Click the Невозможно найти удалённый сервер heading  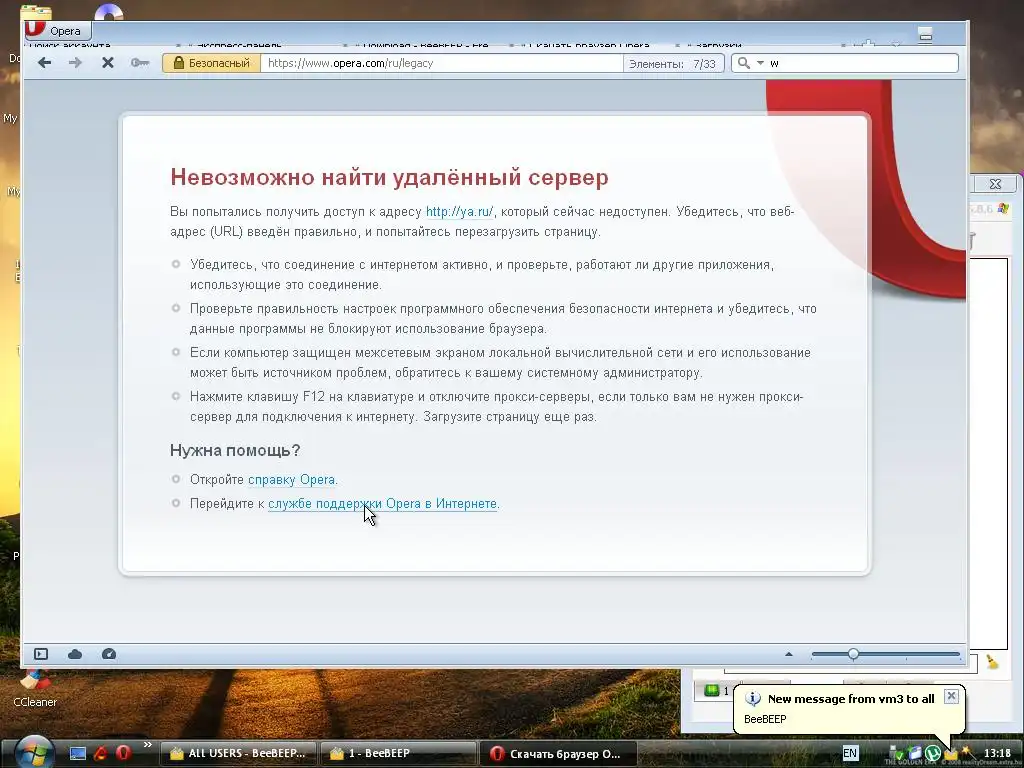(389, 177)
